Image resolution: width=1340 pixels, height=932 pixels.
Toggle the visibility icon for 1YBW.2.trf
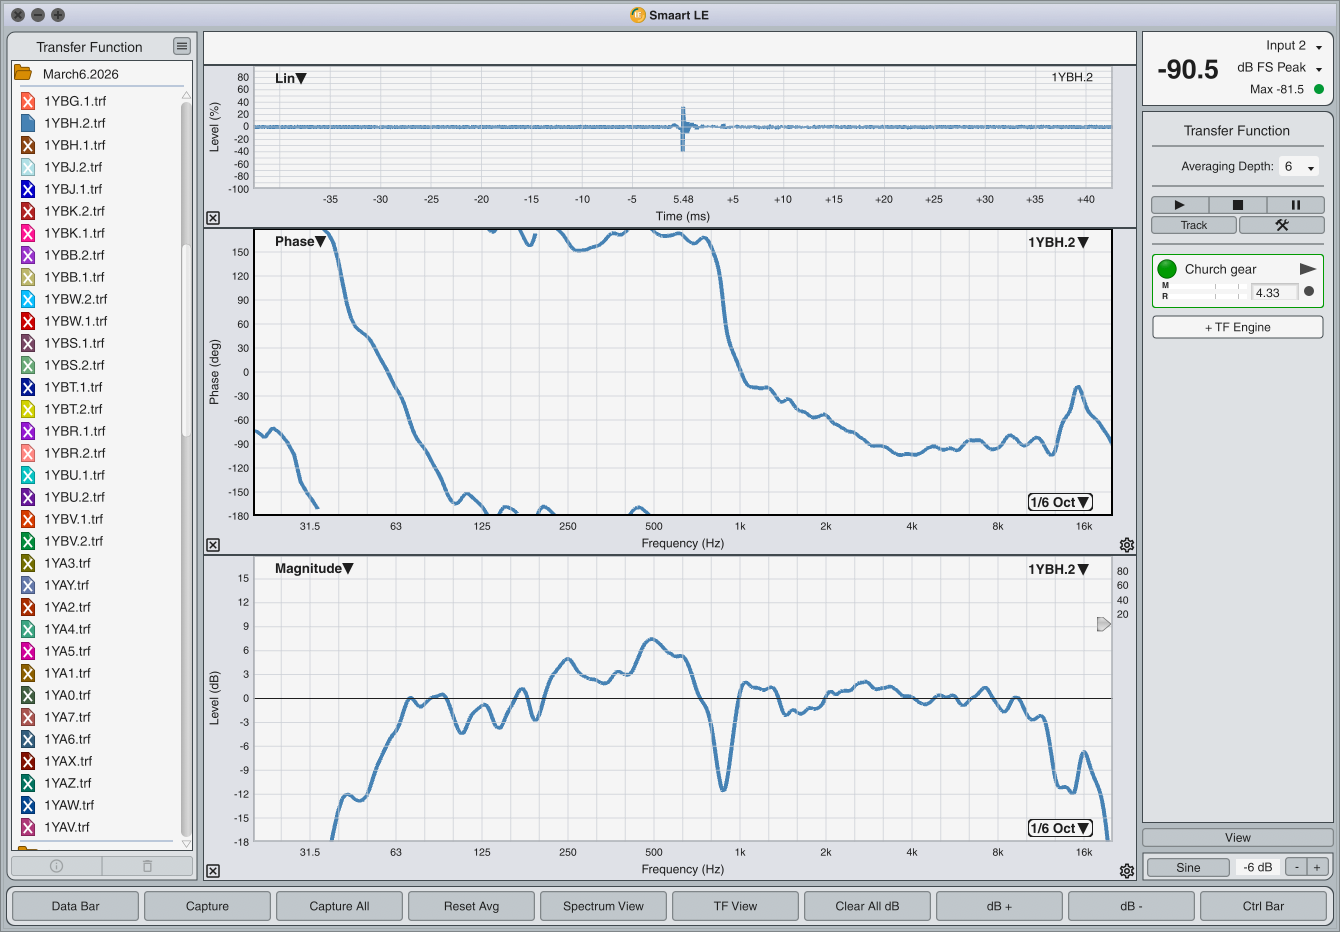pos(28,299)
